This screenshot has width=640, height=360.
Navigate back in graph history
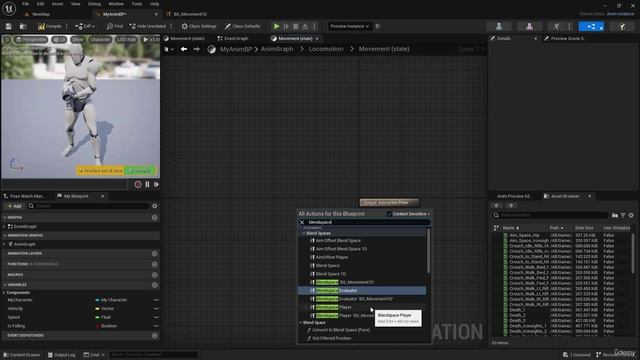(x=184, y=49)
